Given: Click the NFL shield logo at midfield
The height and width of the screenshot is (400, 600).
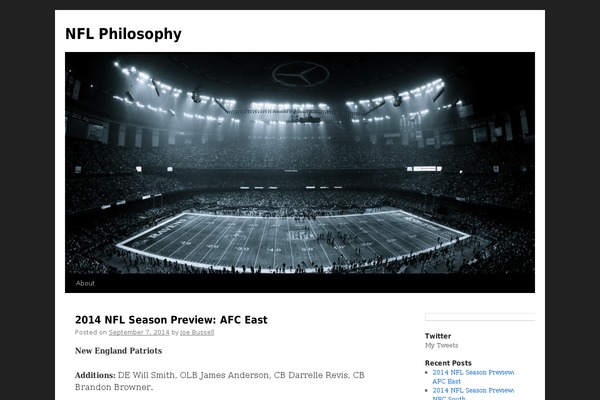Looking at the screenshot, I should tap(302, 235).
